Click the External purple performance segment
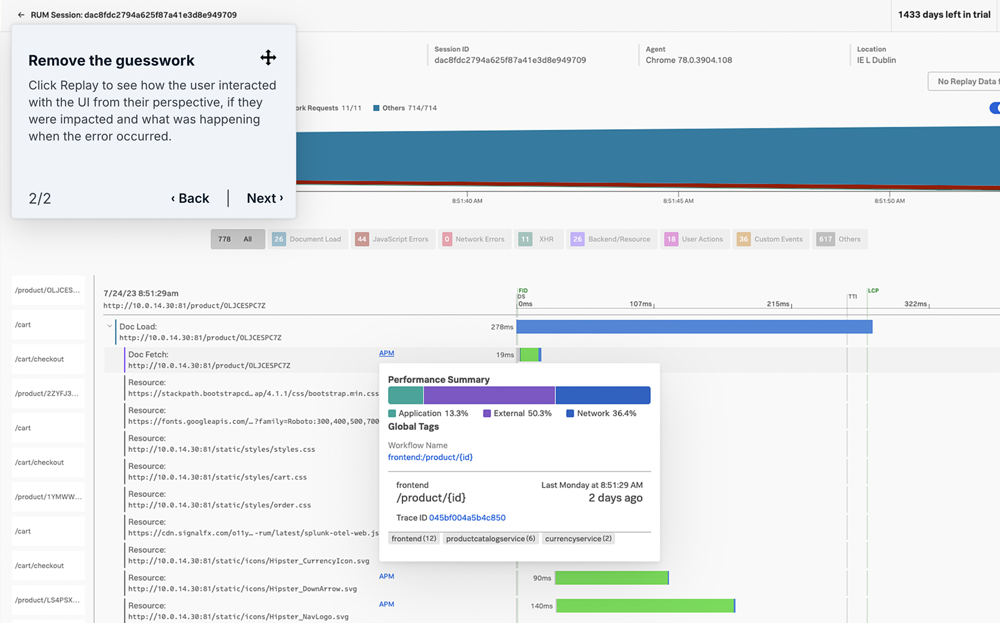Viewport: 1000px width, 625px height. click(x=489, y=395)
